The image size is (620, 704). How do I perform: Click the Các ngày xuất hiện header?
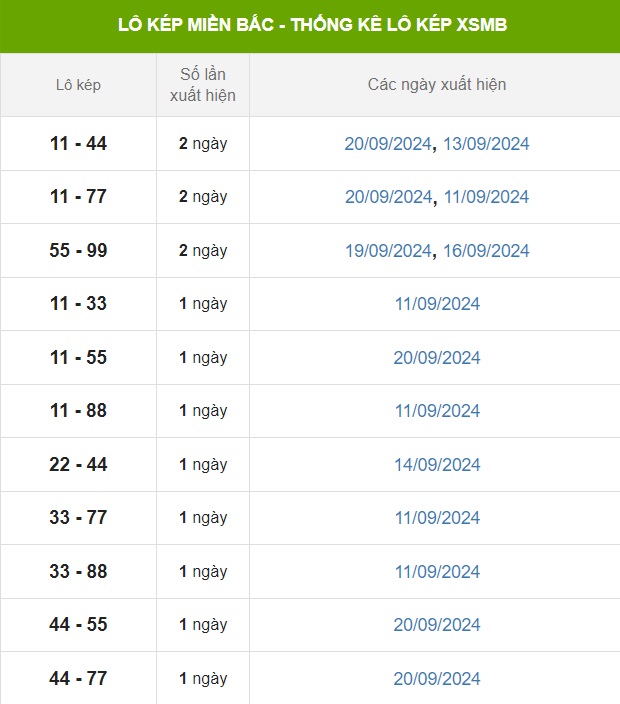tap(437, 84)
